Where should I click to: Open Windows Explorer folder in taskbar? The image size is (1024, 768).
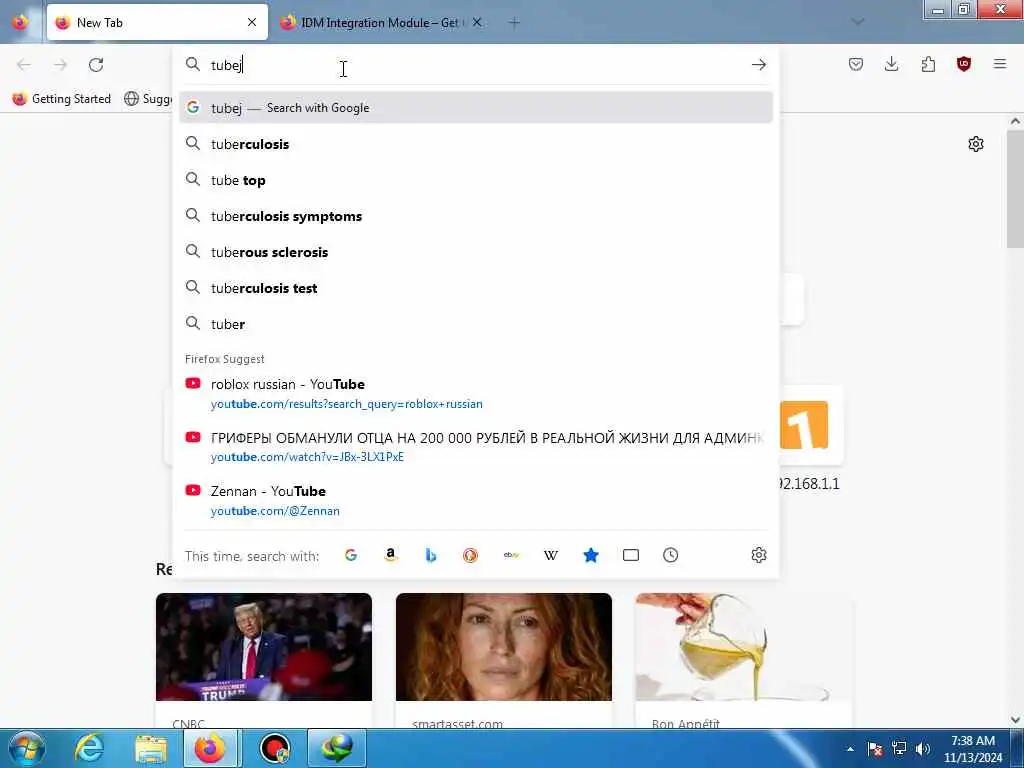151,748
